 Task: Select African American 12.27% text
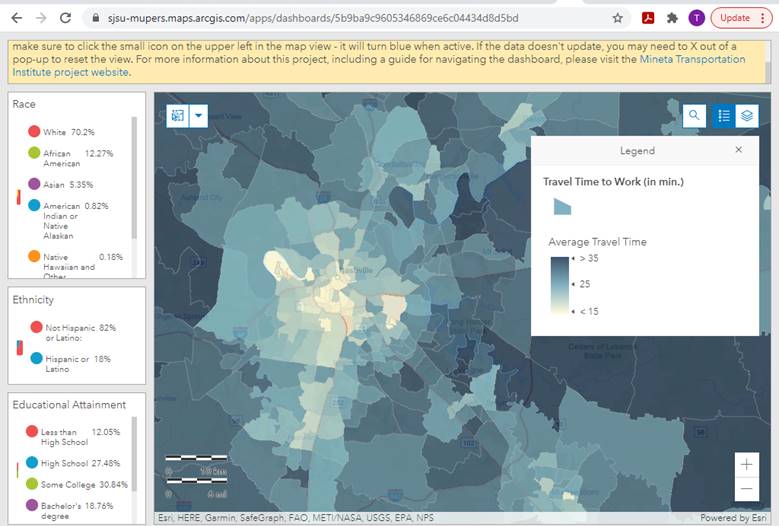pos(78,158)
